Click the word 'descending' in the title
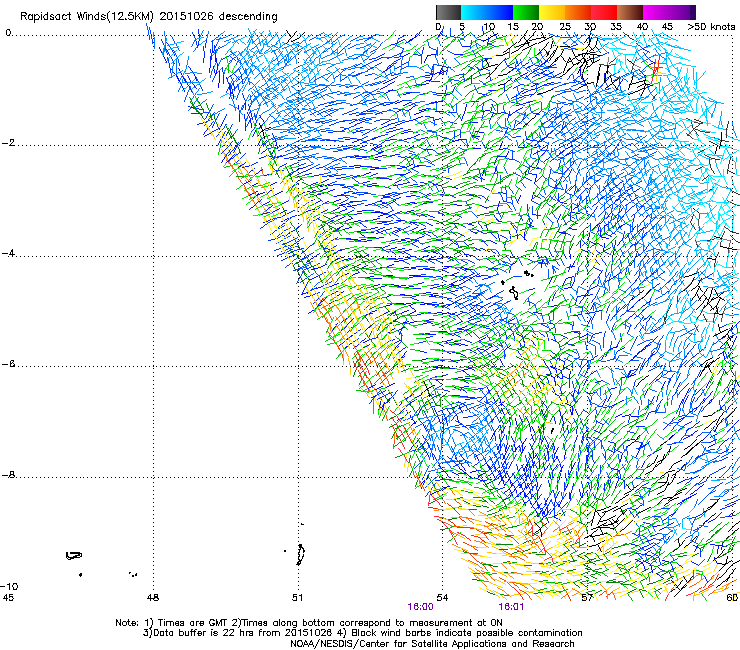This screenshot has height=650, width=740. (248, 17)
